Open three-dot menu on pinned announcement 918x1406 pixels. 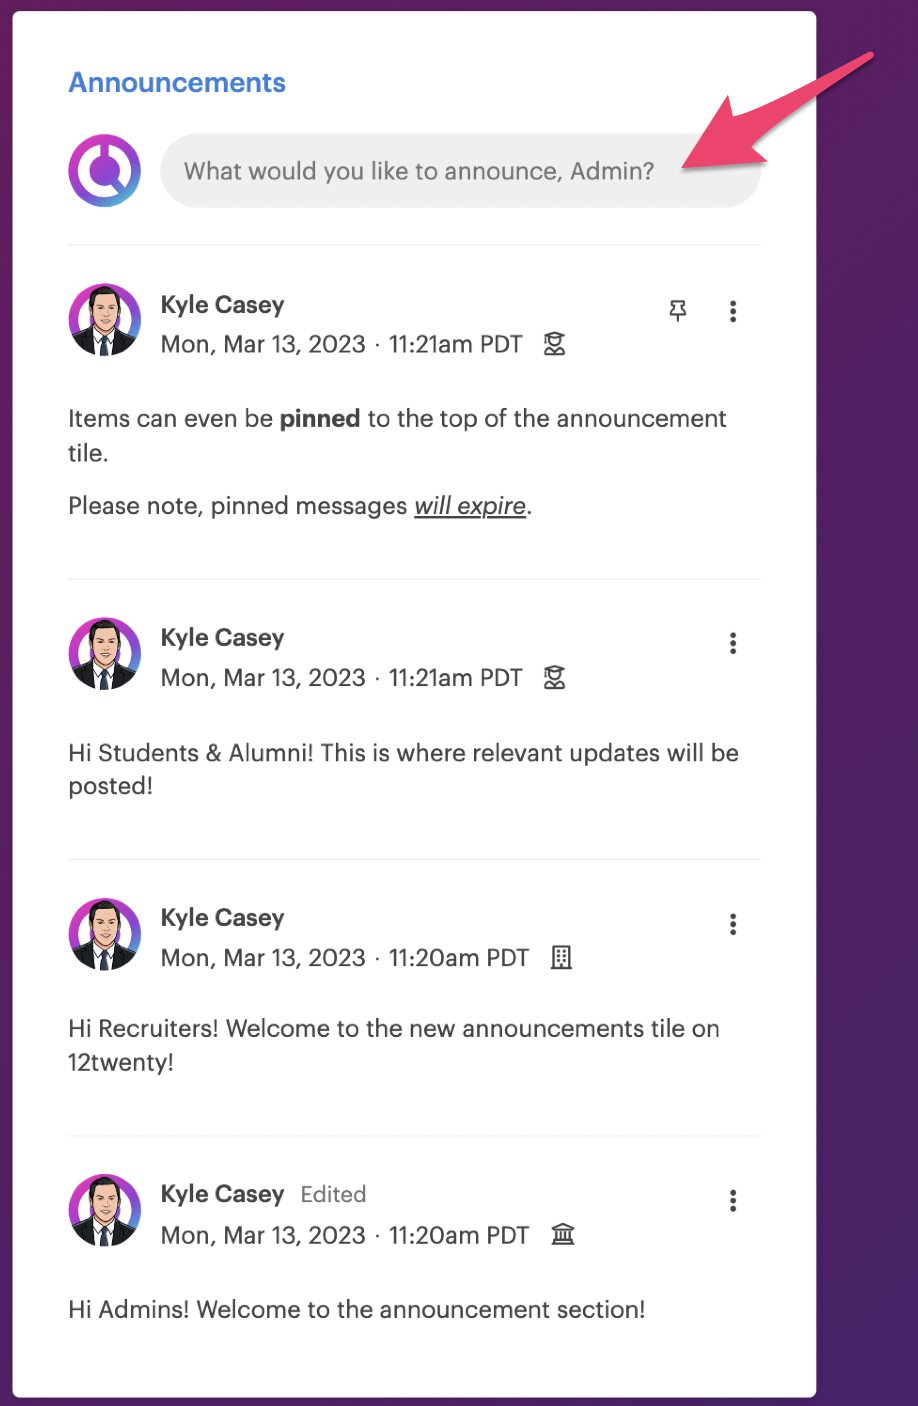pyautogui.click(x=733, y=311)
